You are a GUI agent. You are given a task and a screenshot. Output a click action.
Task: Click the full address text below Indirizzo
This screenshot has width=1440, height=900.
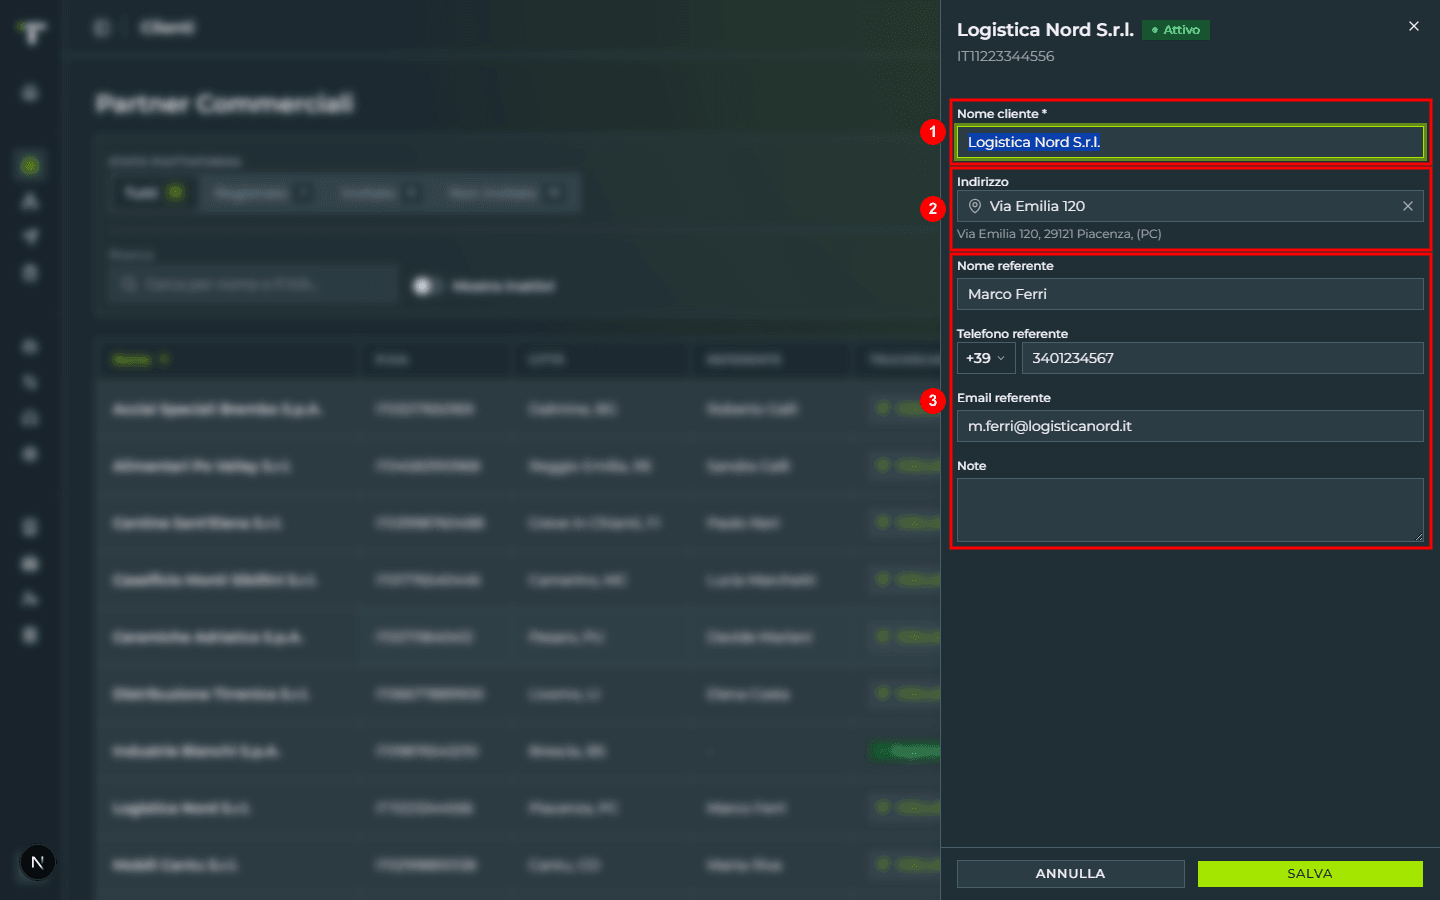(x=1059, y=234)
